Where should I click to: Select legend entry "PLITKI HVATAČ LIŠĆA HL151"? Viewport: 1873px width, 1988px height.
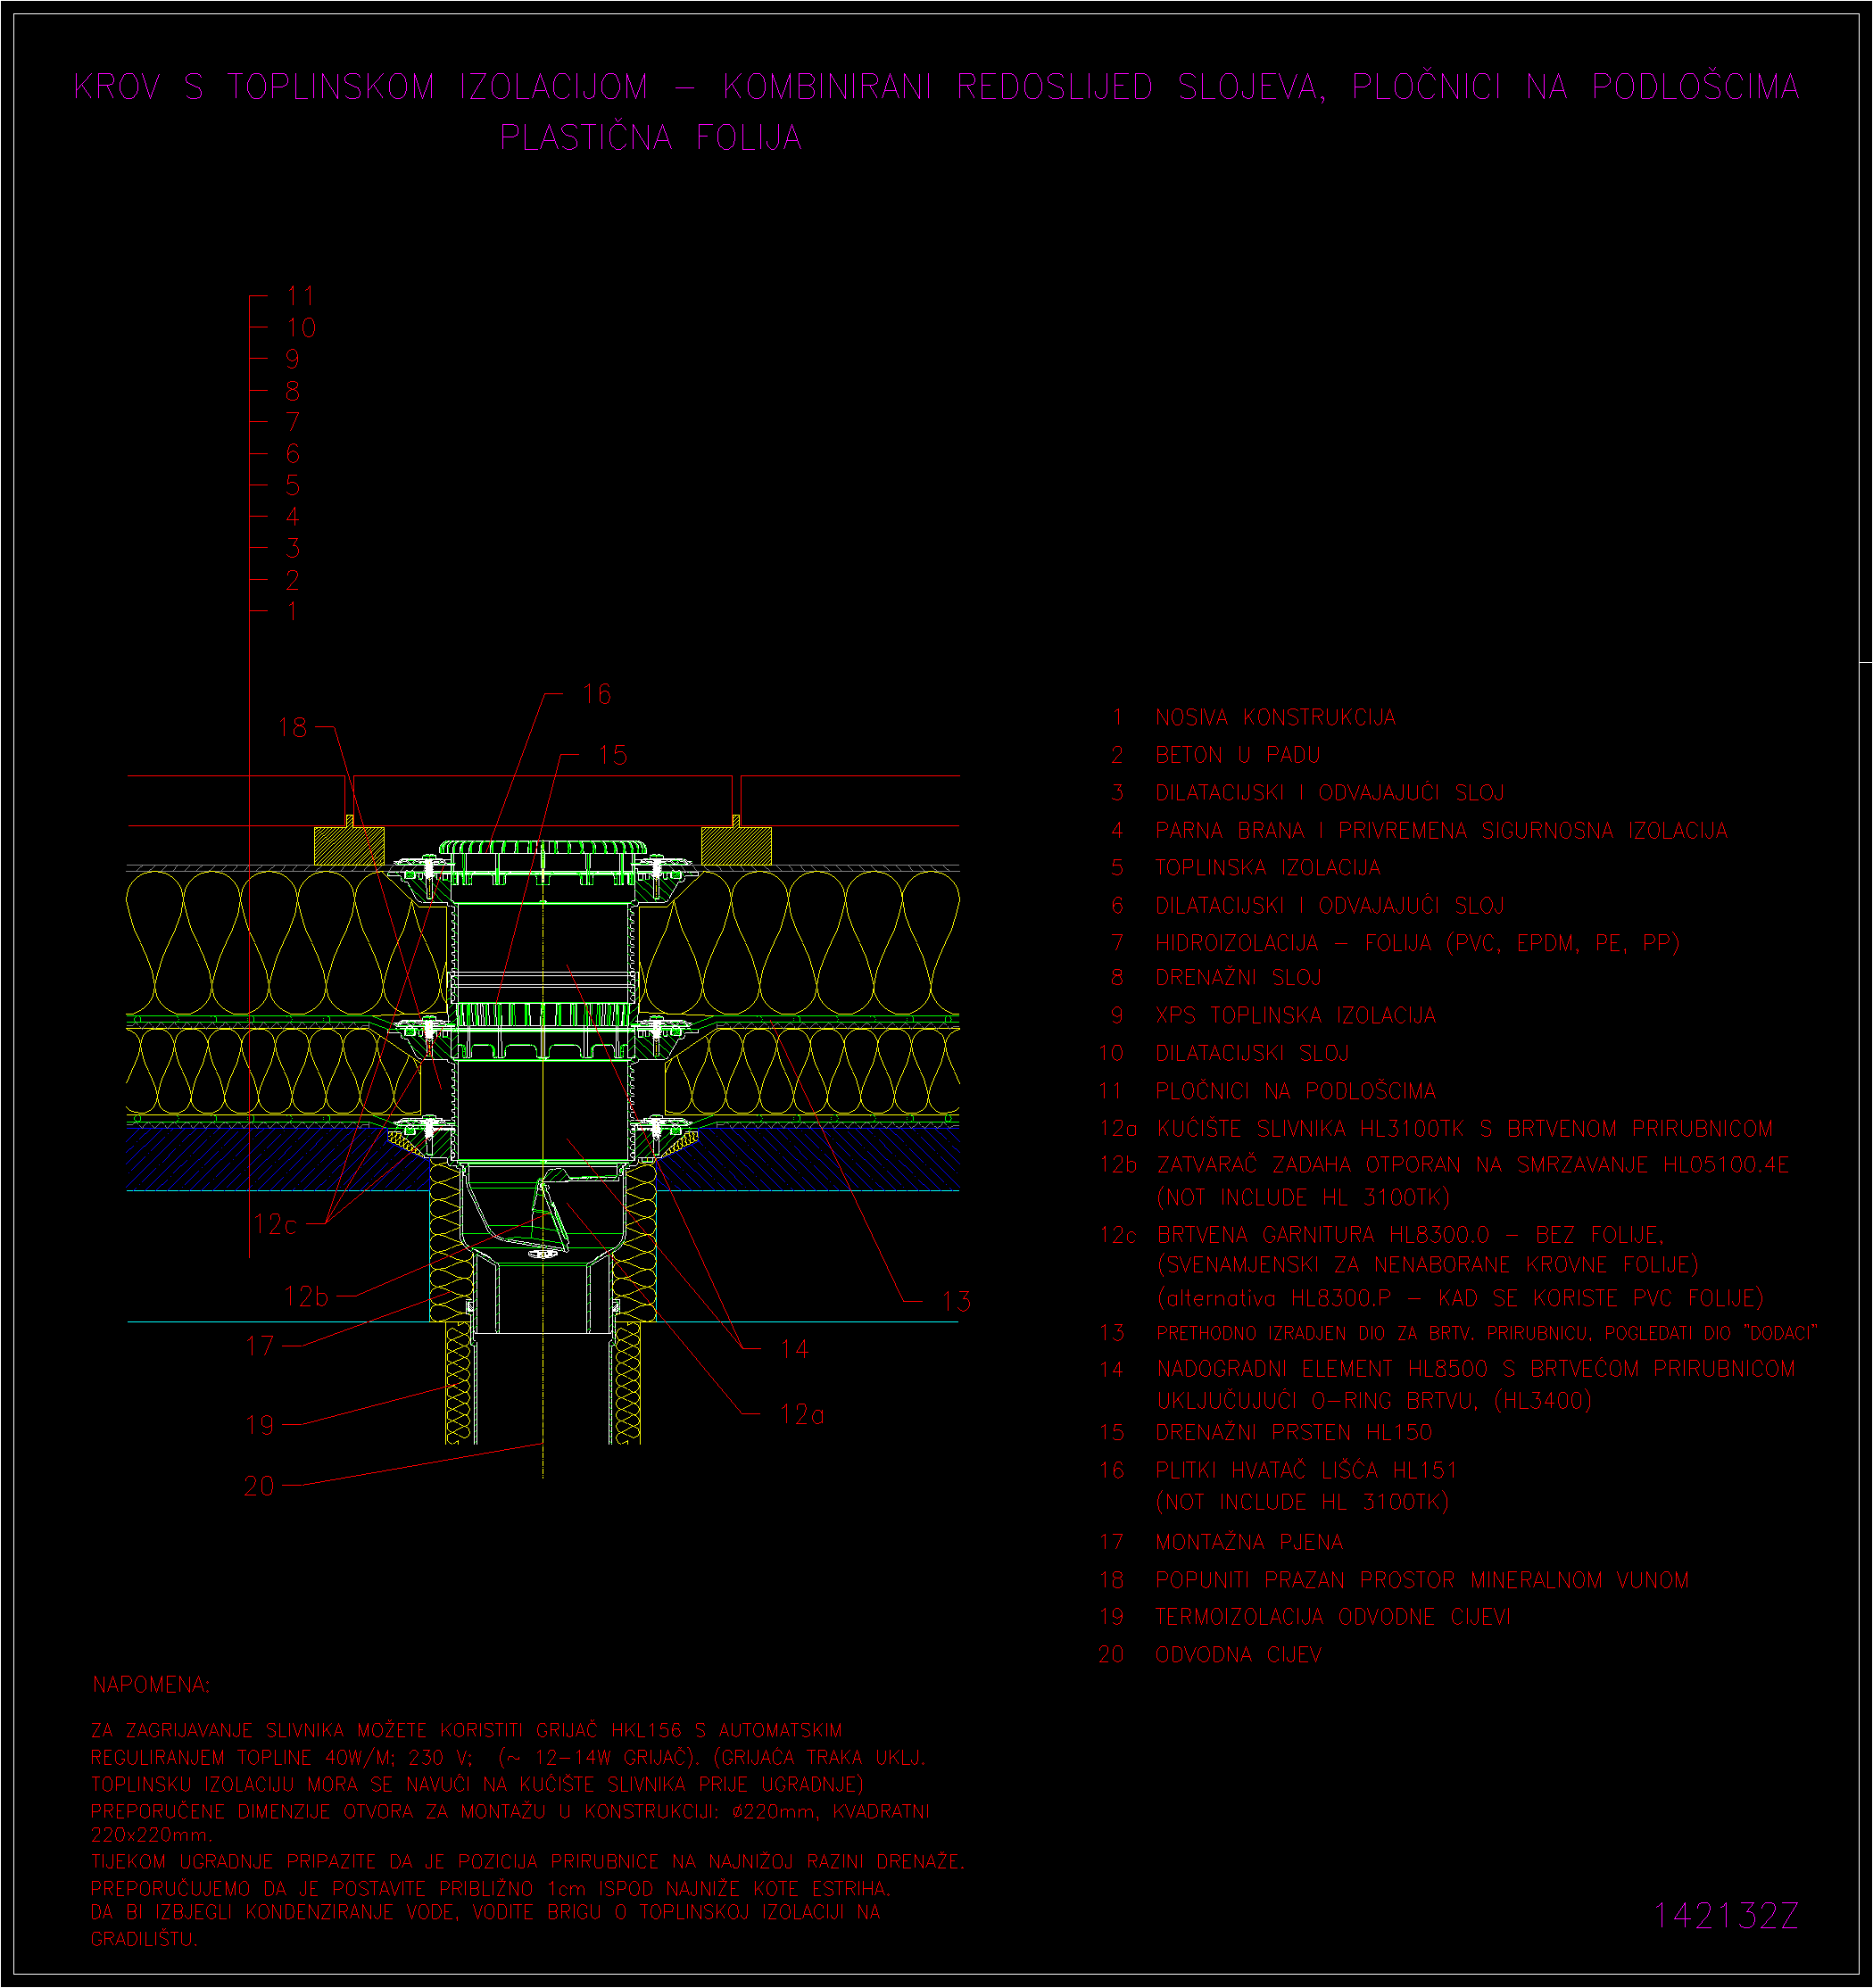pyautogui.click(x=1306, y=1471)
